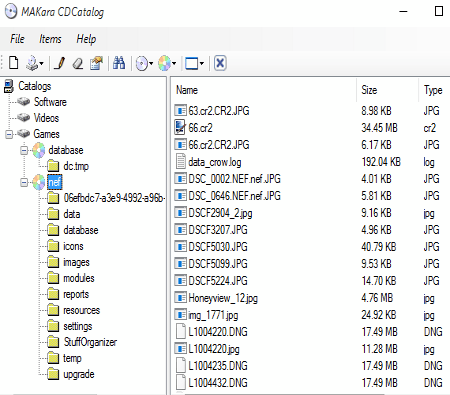The width and height of the screenshot is (450, 395).
Task: Sort by the Size column header
Action: [x=369, y=90]
